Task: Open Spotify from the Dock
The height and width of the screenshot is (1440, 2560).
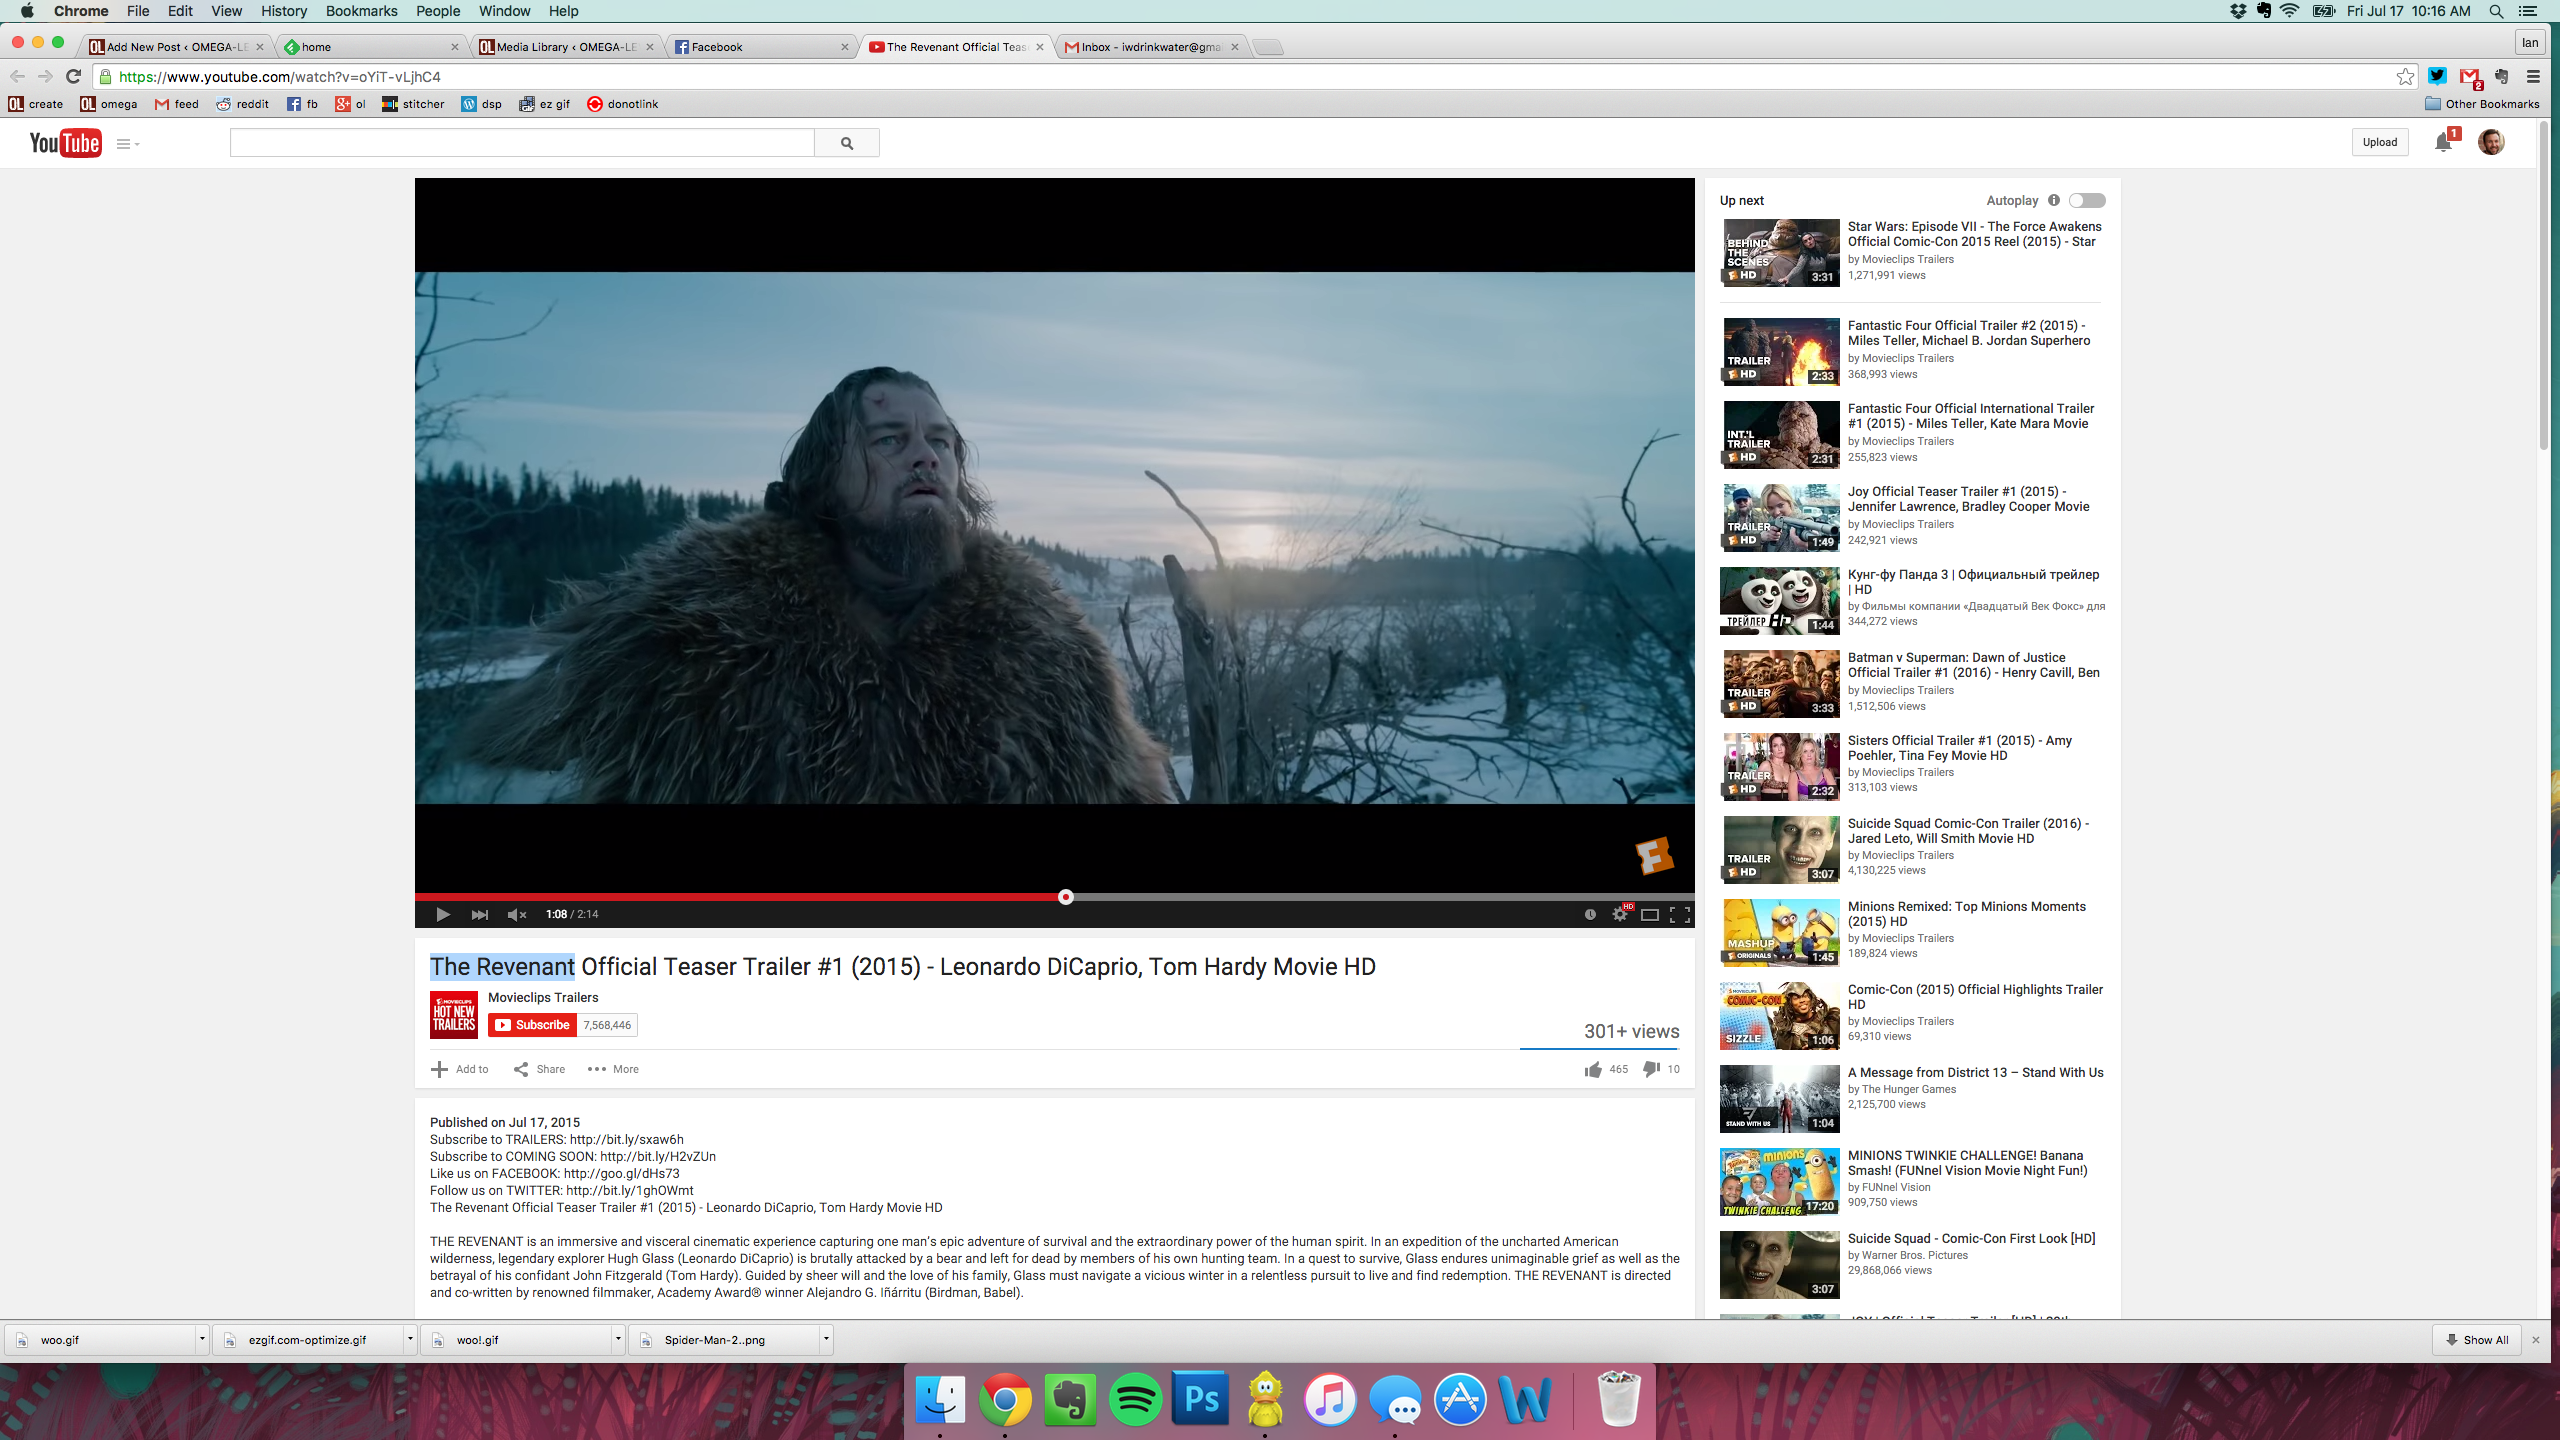Action: tap(1135, 1399)
